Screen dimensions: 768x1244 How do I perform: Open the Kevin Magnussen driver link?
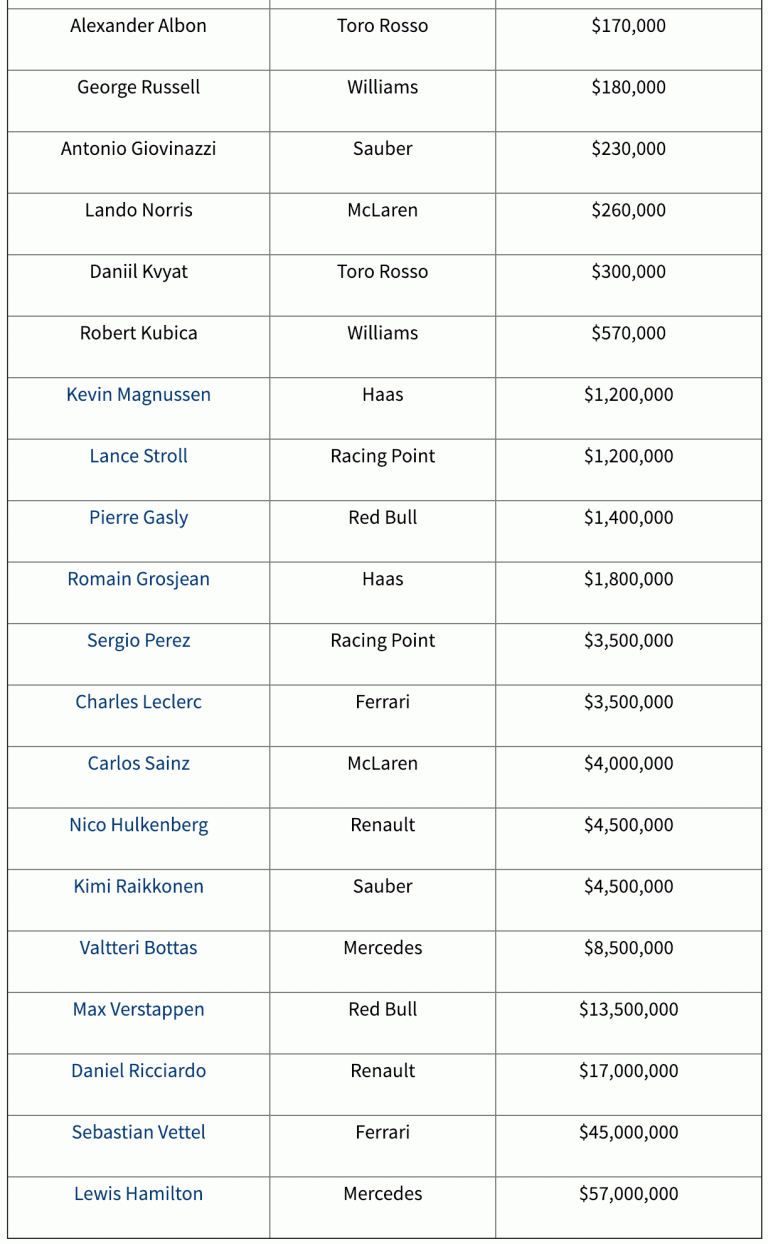coord(138,394)
